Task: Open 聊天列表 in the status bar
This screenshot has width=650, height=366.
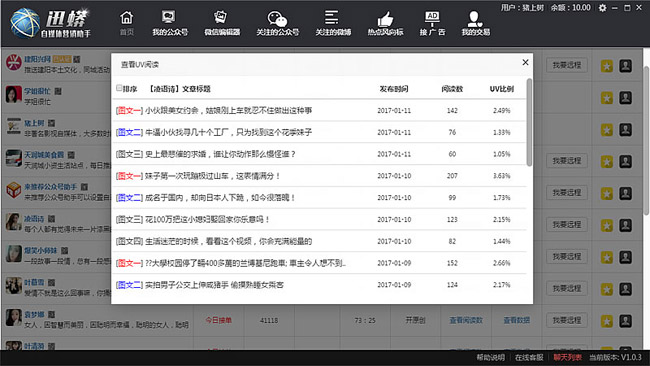Action: pos(568,357)
